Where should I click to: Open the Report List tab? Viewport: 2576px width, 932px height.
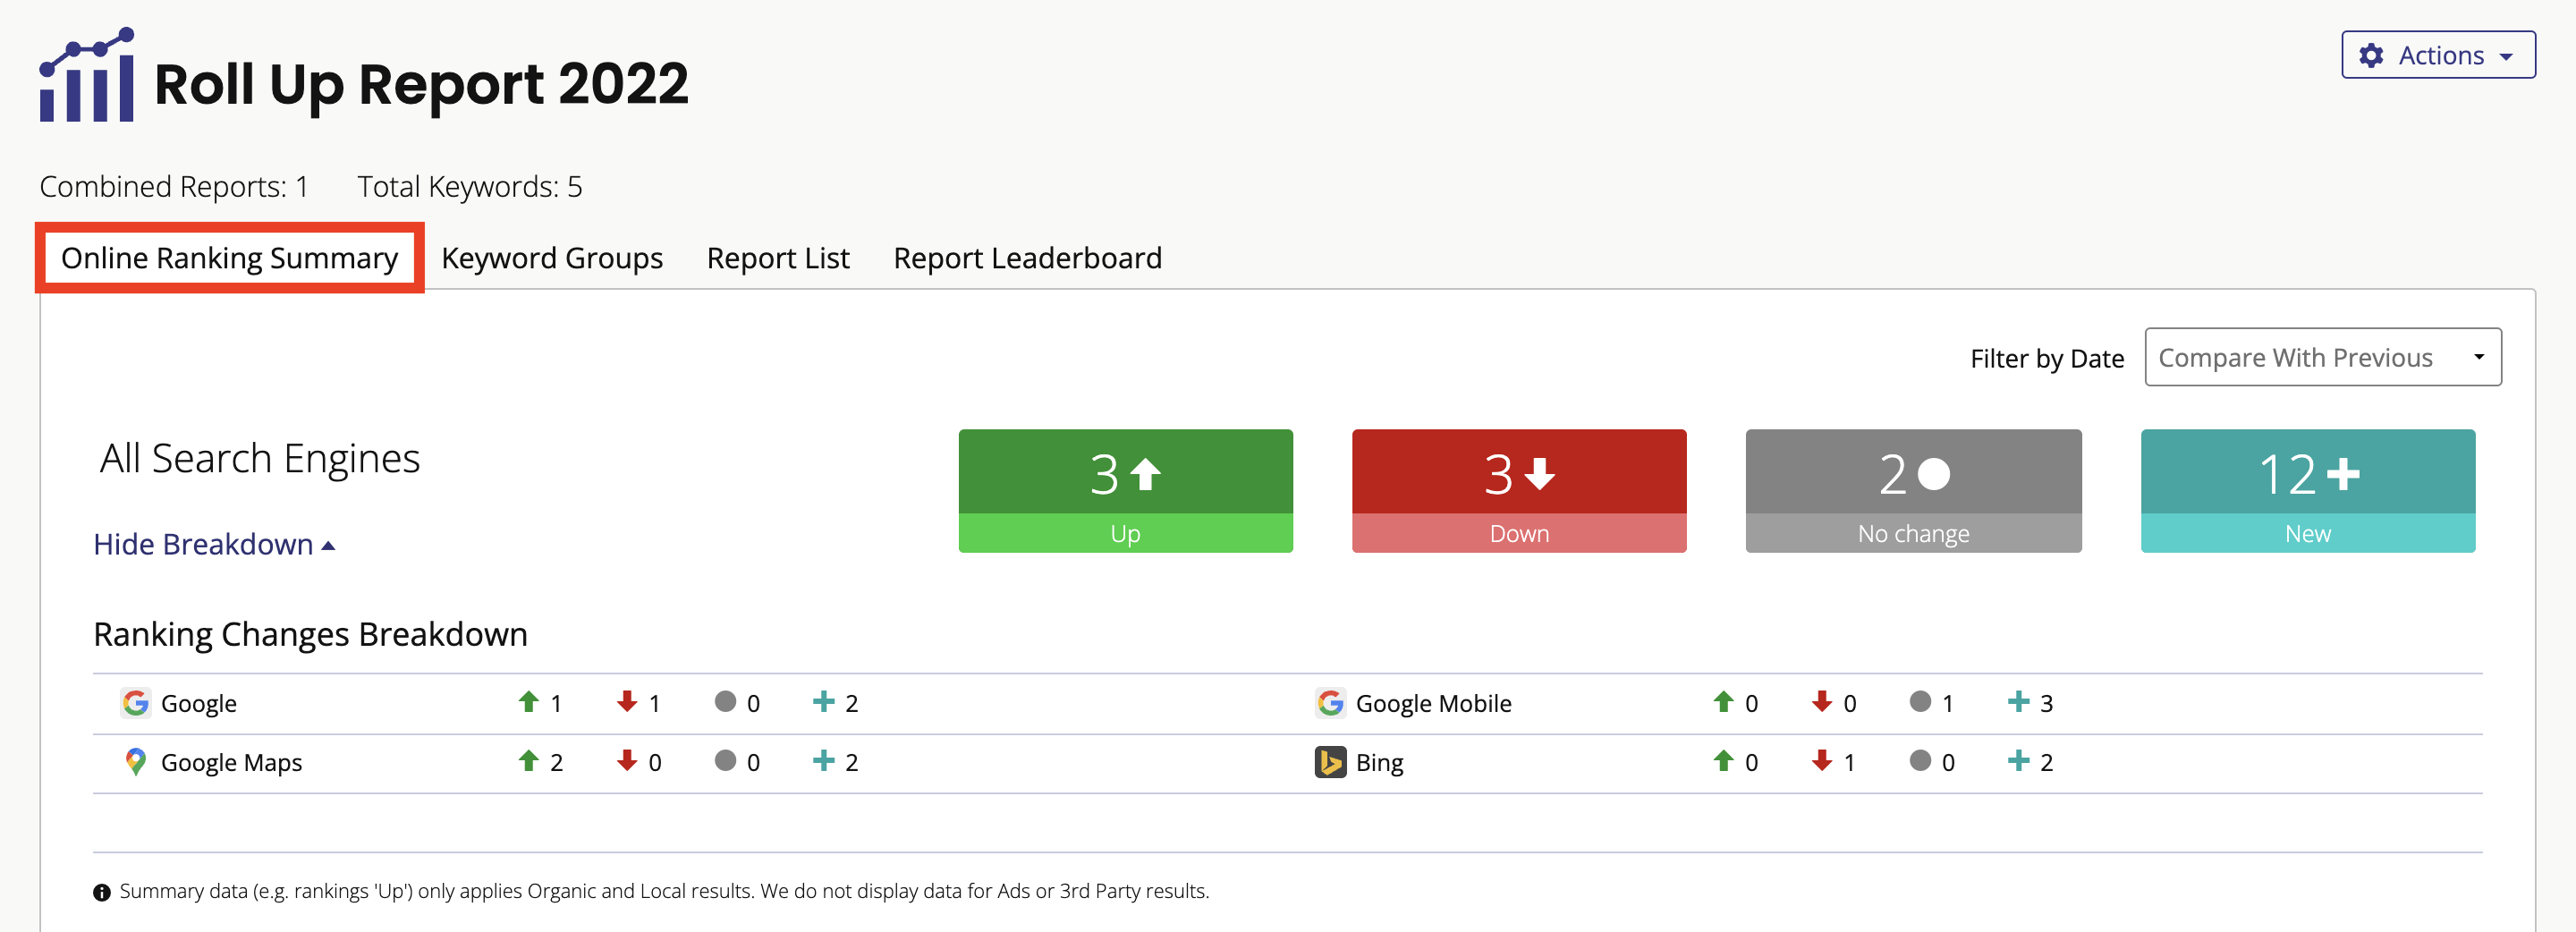(777, 258)
